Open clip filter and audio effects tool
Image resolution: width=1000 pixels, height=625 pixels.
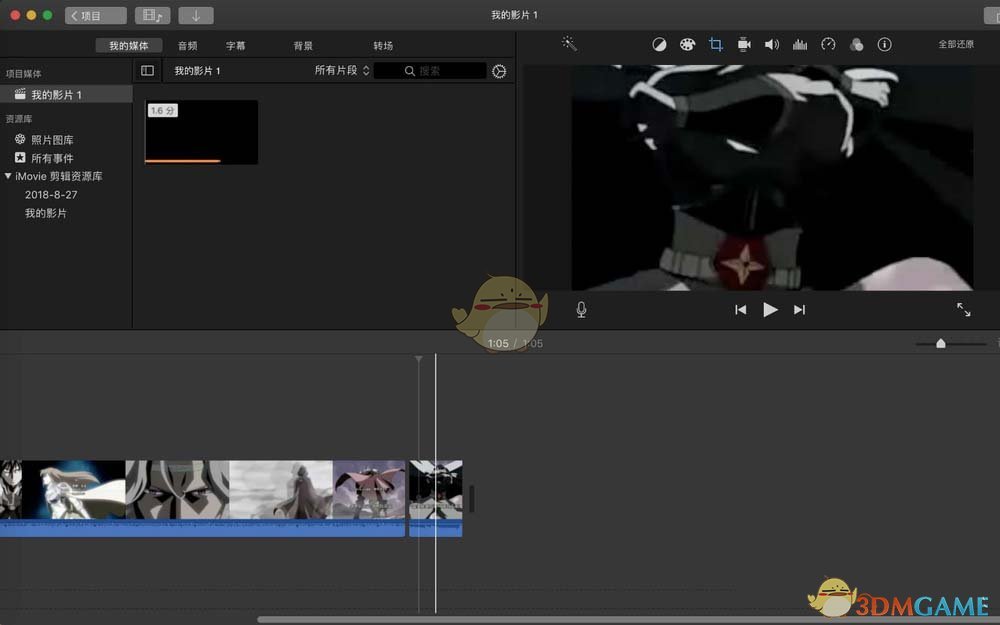point(857,44)
